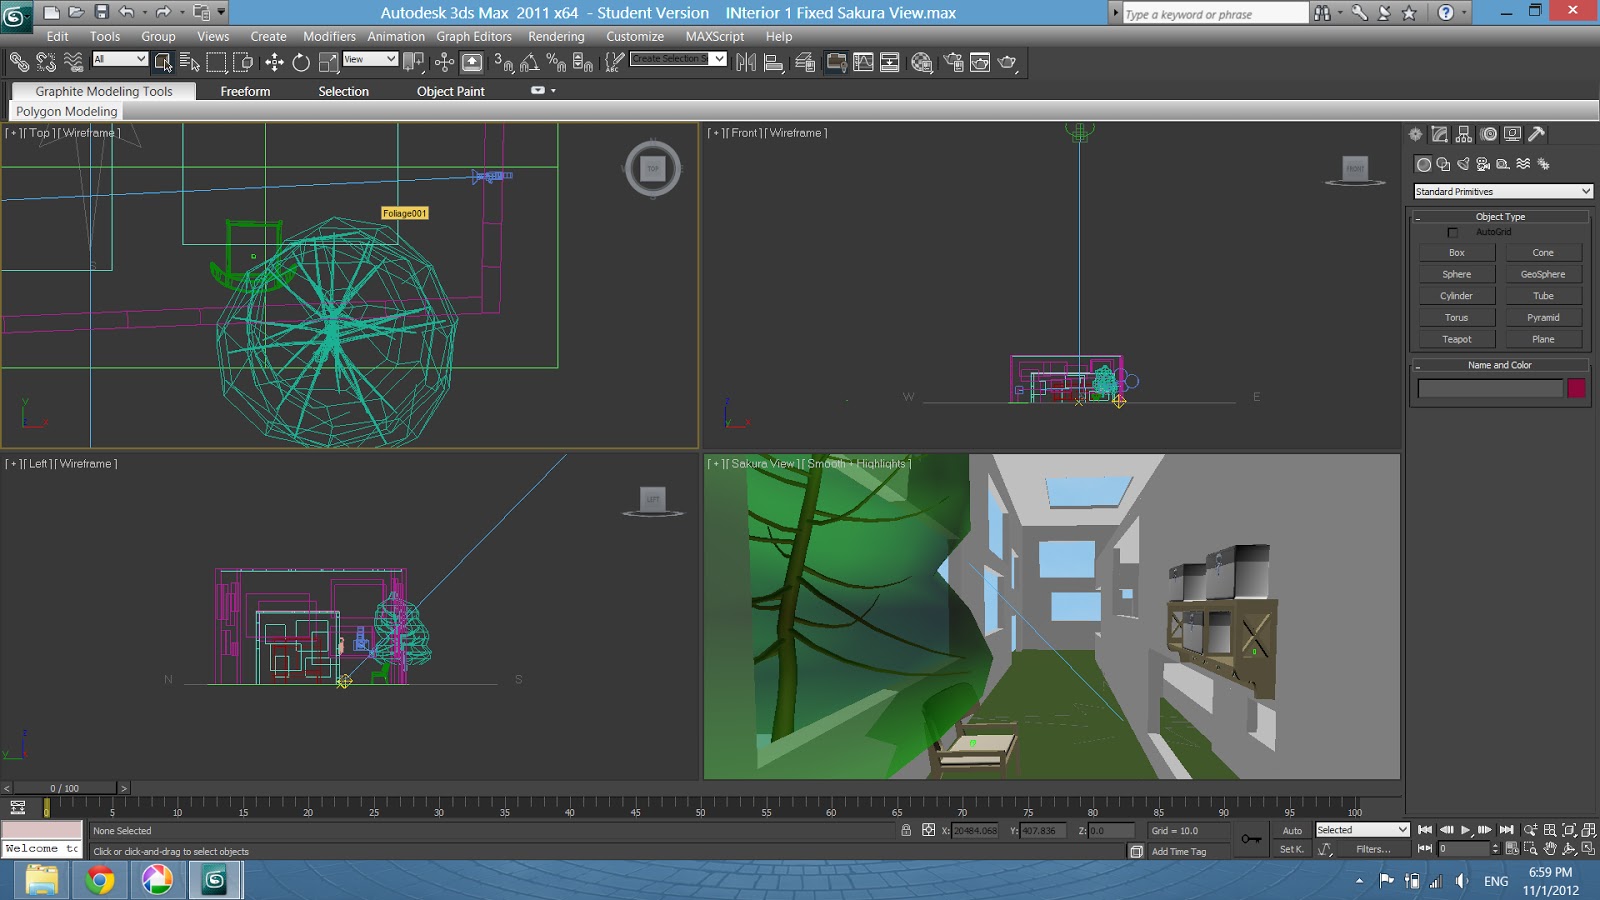Toggle the Selection Lock padlock
This screenshot has height=900, width=1600.
[x=906, y=830]
